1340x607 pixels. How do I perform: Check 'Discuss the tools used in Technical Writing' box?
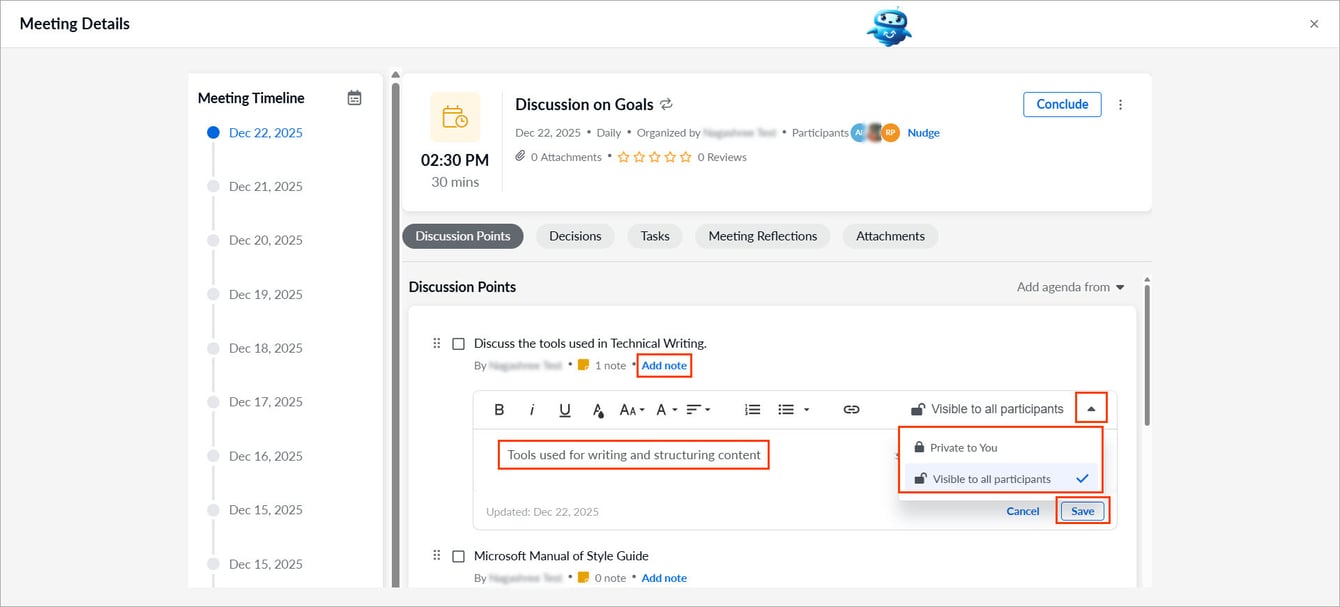pyautogui.click(x=459, y=344)
